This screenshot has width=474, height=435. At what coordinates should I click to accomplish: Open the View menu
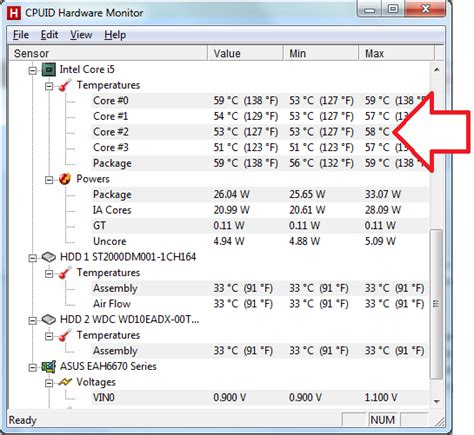(x=81, y=35)
